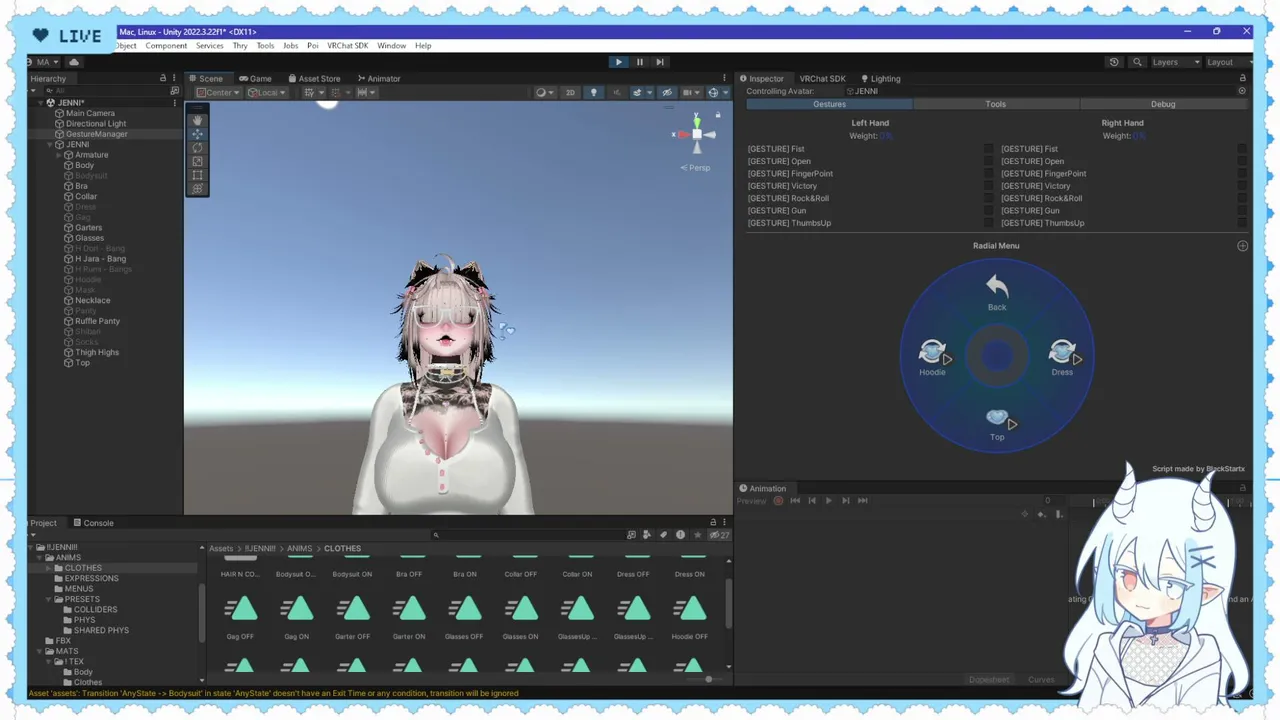The image size is (1280, 720).
Task: Open the Layers dropdown
Action: (1176, 62)
